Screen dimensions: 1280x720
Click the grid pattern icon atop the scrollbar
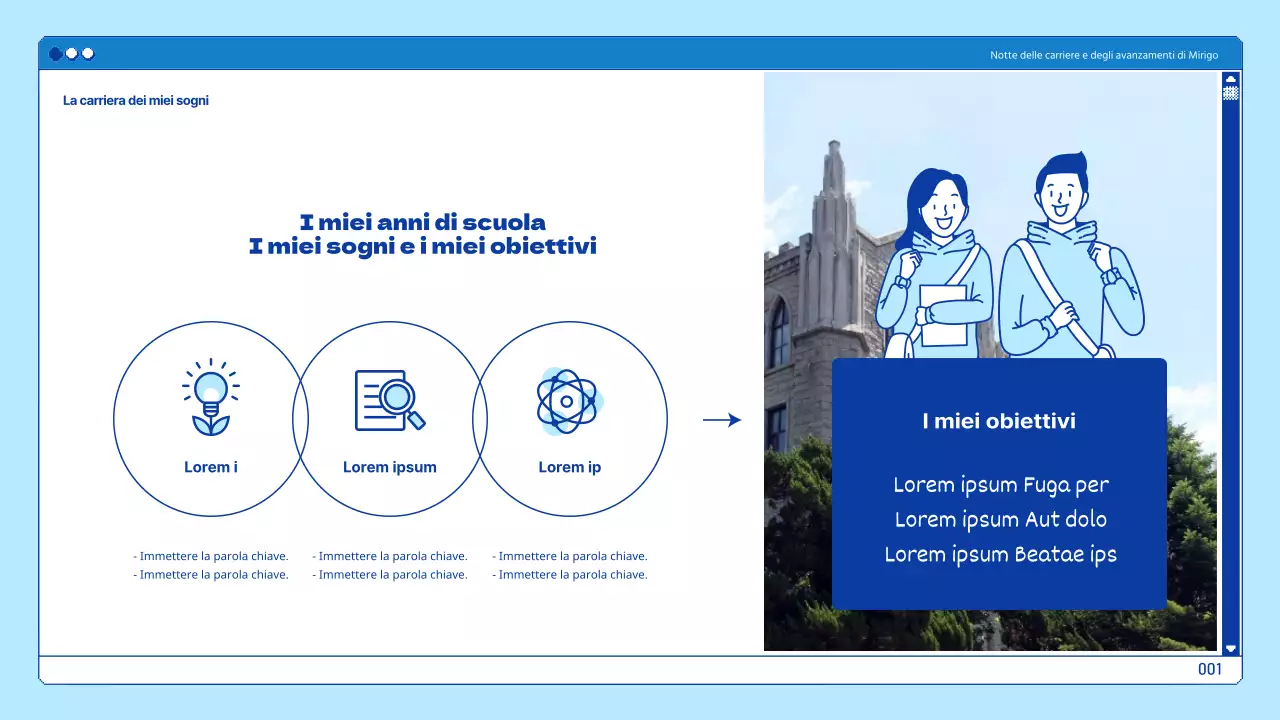pyautogui.click(x=1230, y=92)
